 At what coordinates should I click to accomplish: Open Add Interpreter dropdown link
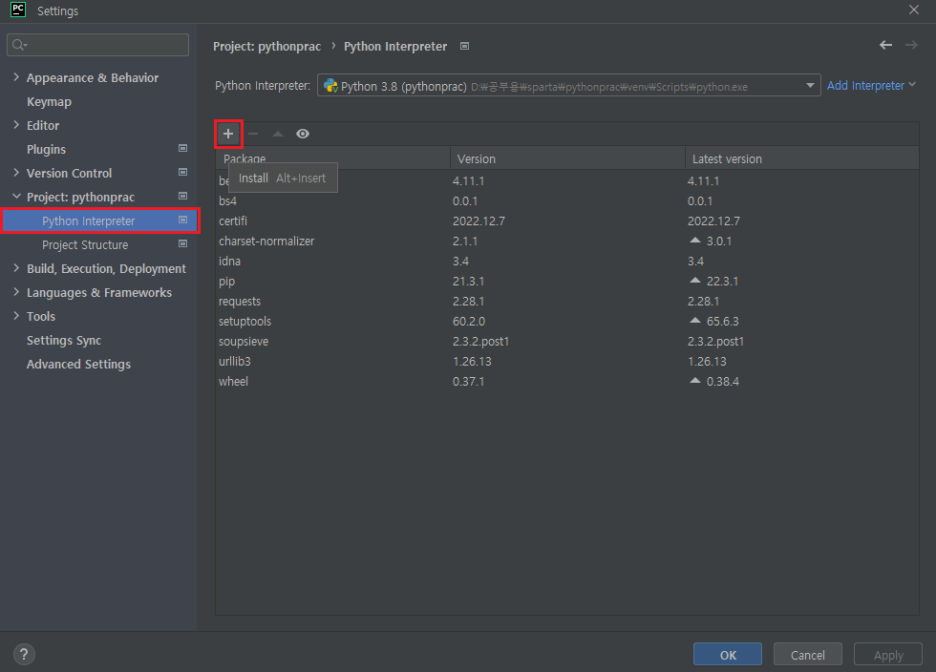coord(871,85)
